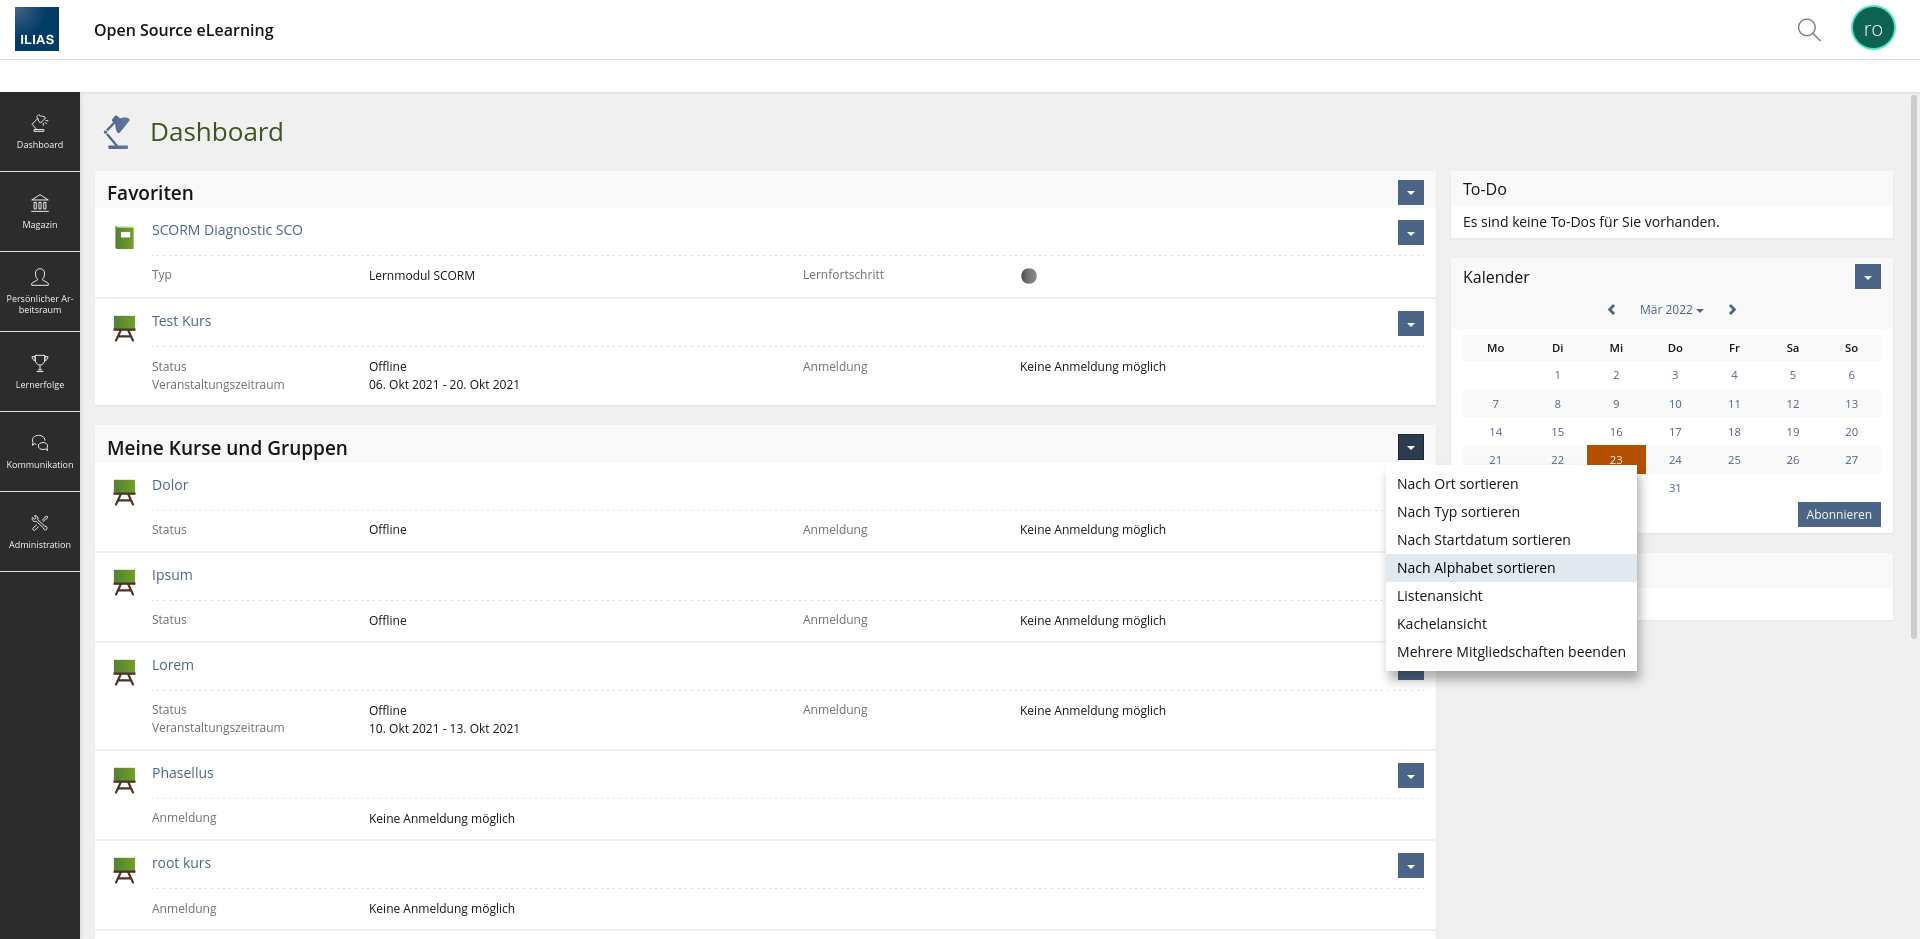Select calendar day 23
The width and height of the screenshot is (1920, 939).
[x=1616, y=459]
